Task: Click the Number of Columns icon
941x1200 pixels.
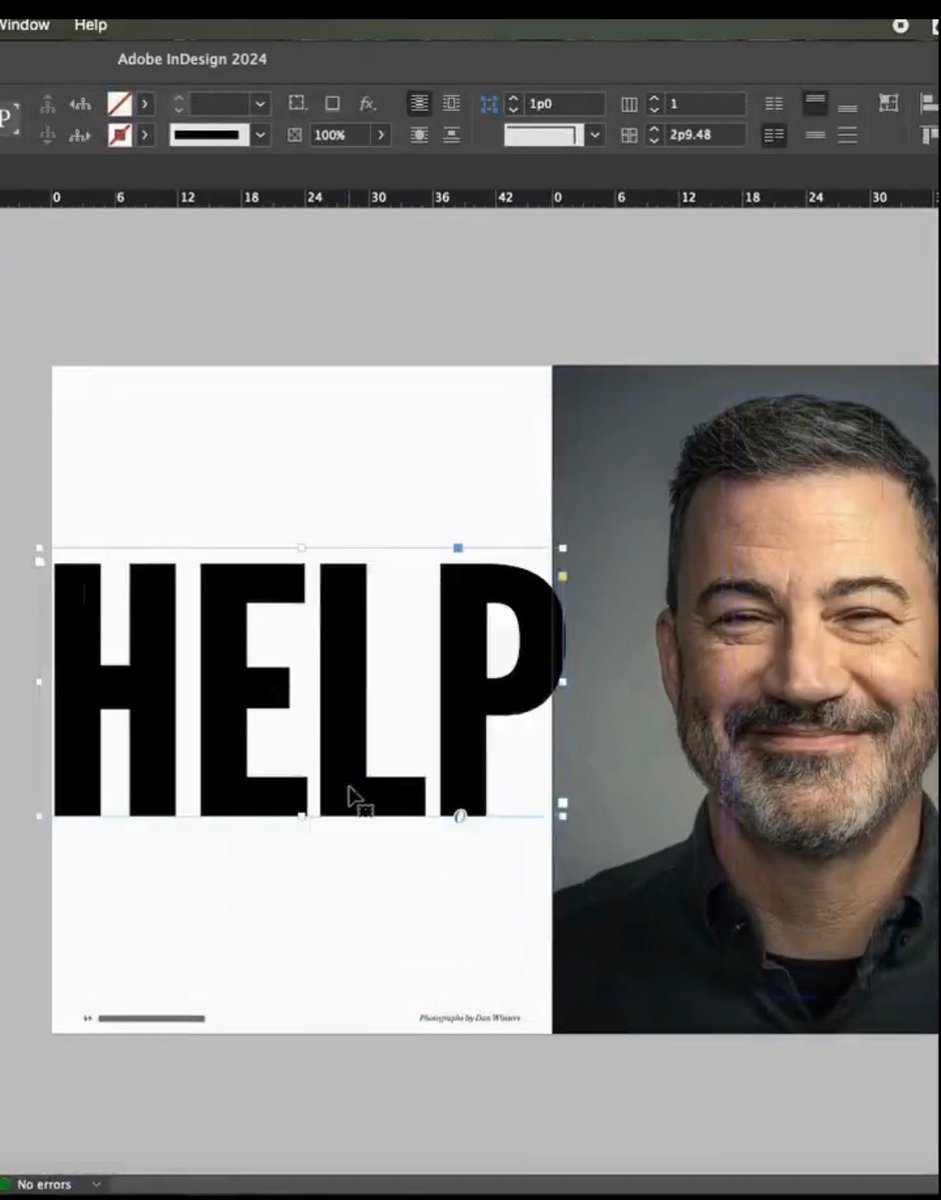Action: pyautogui.click(x=629, y=104)
